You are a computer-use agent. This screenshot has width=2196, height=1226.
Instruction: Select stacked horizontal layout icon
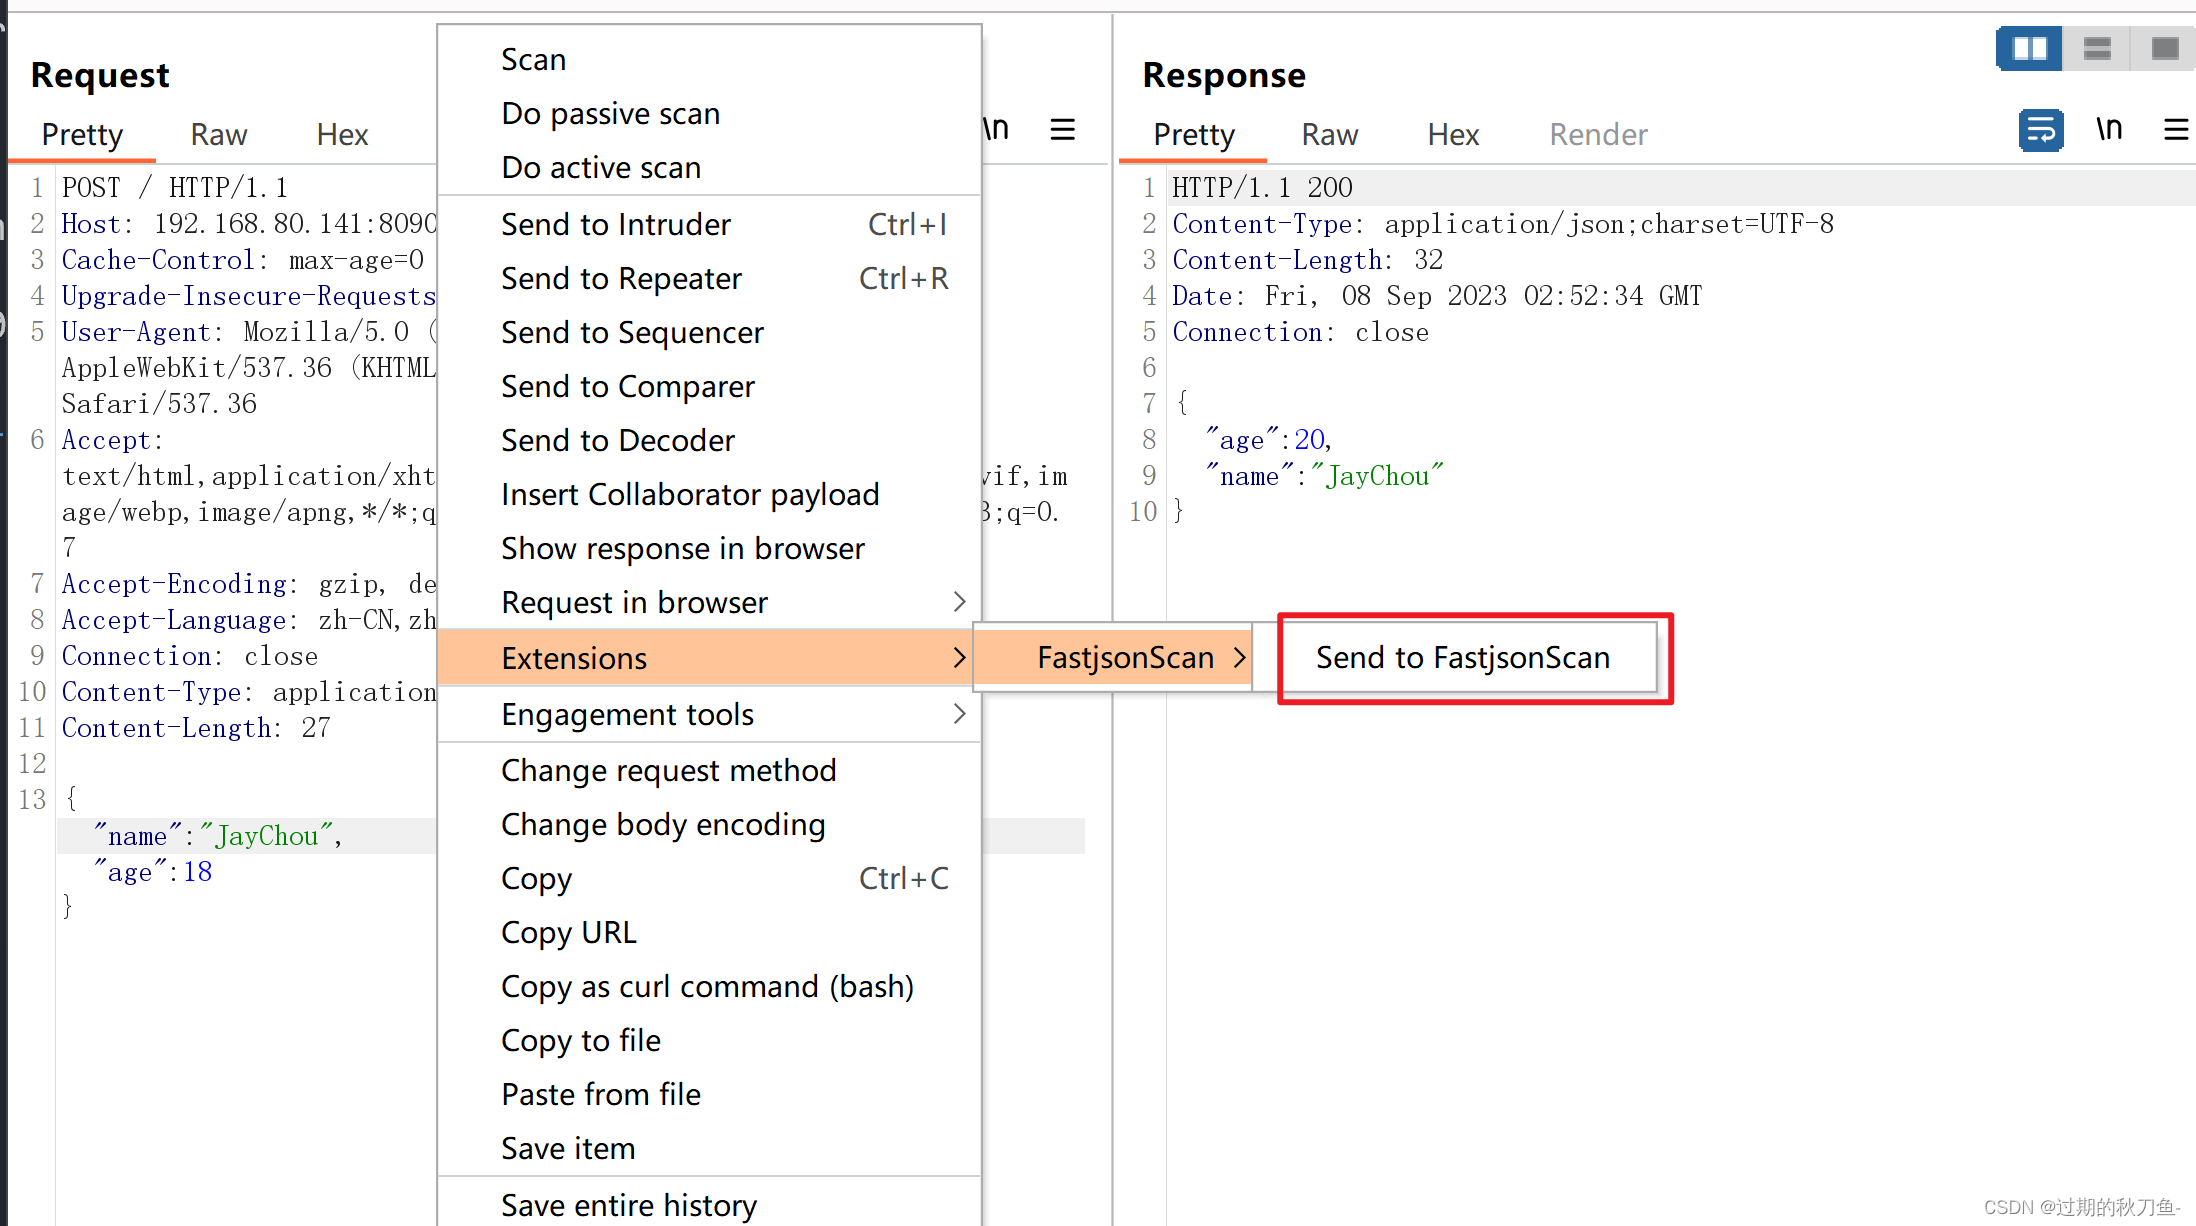2097,48
